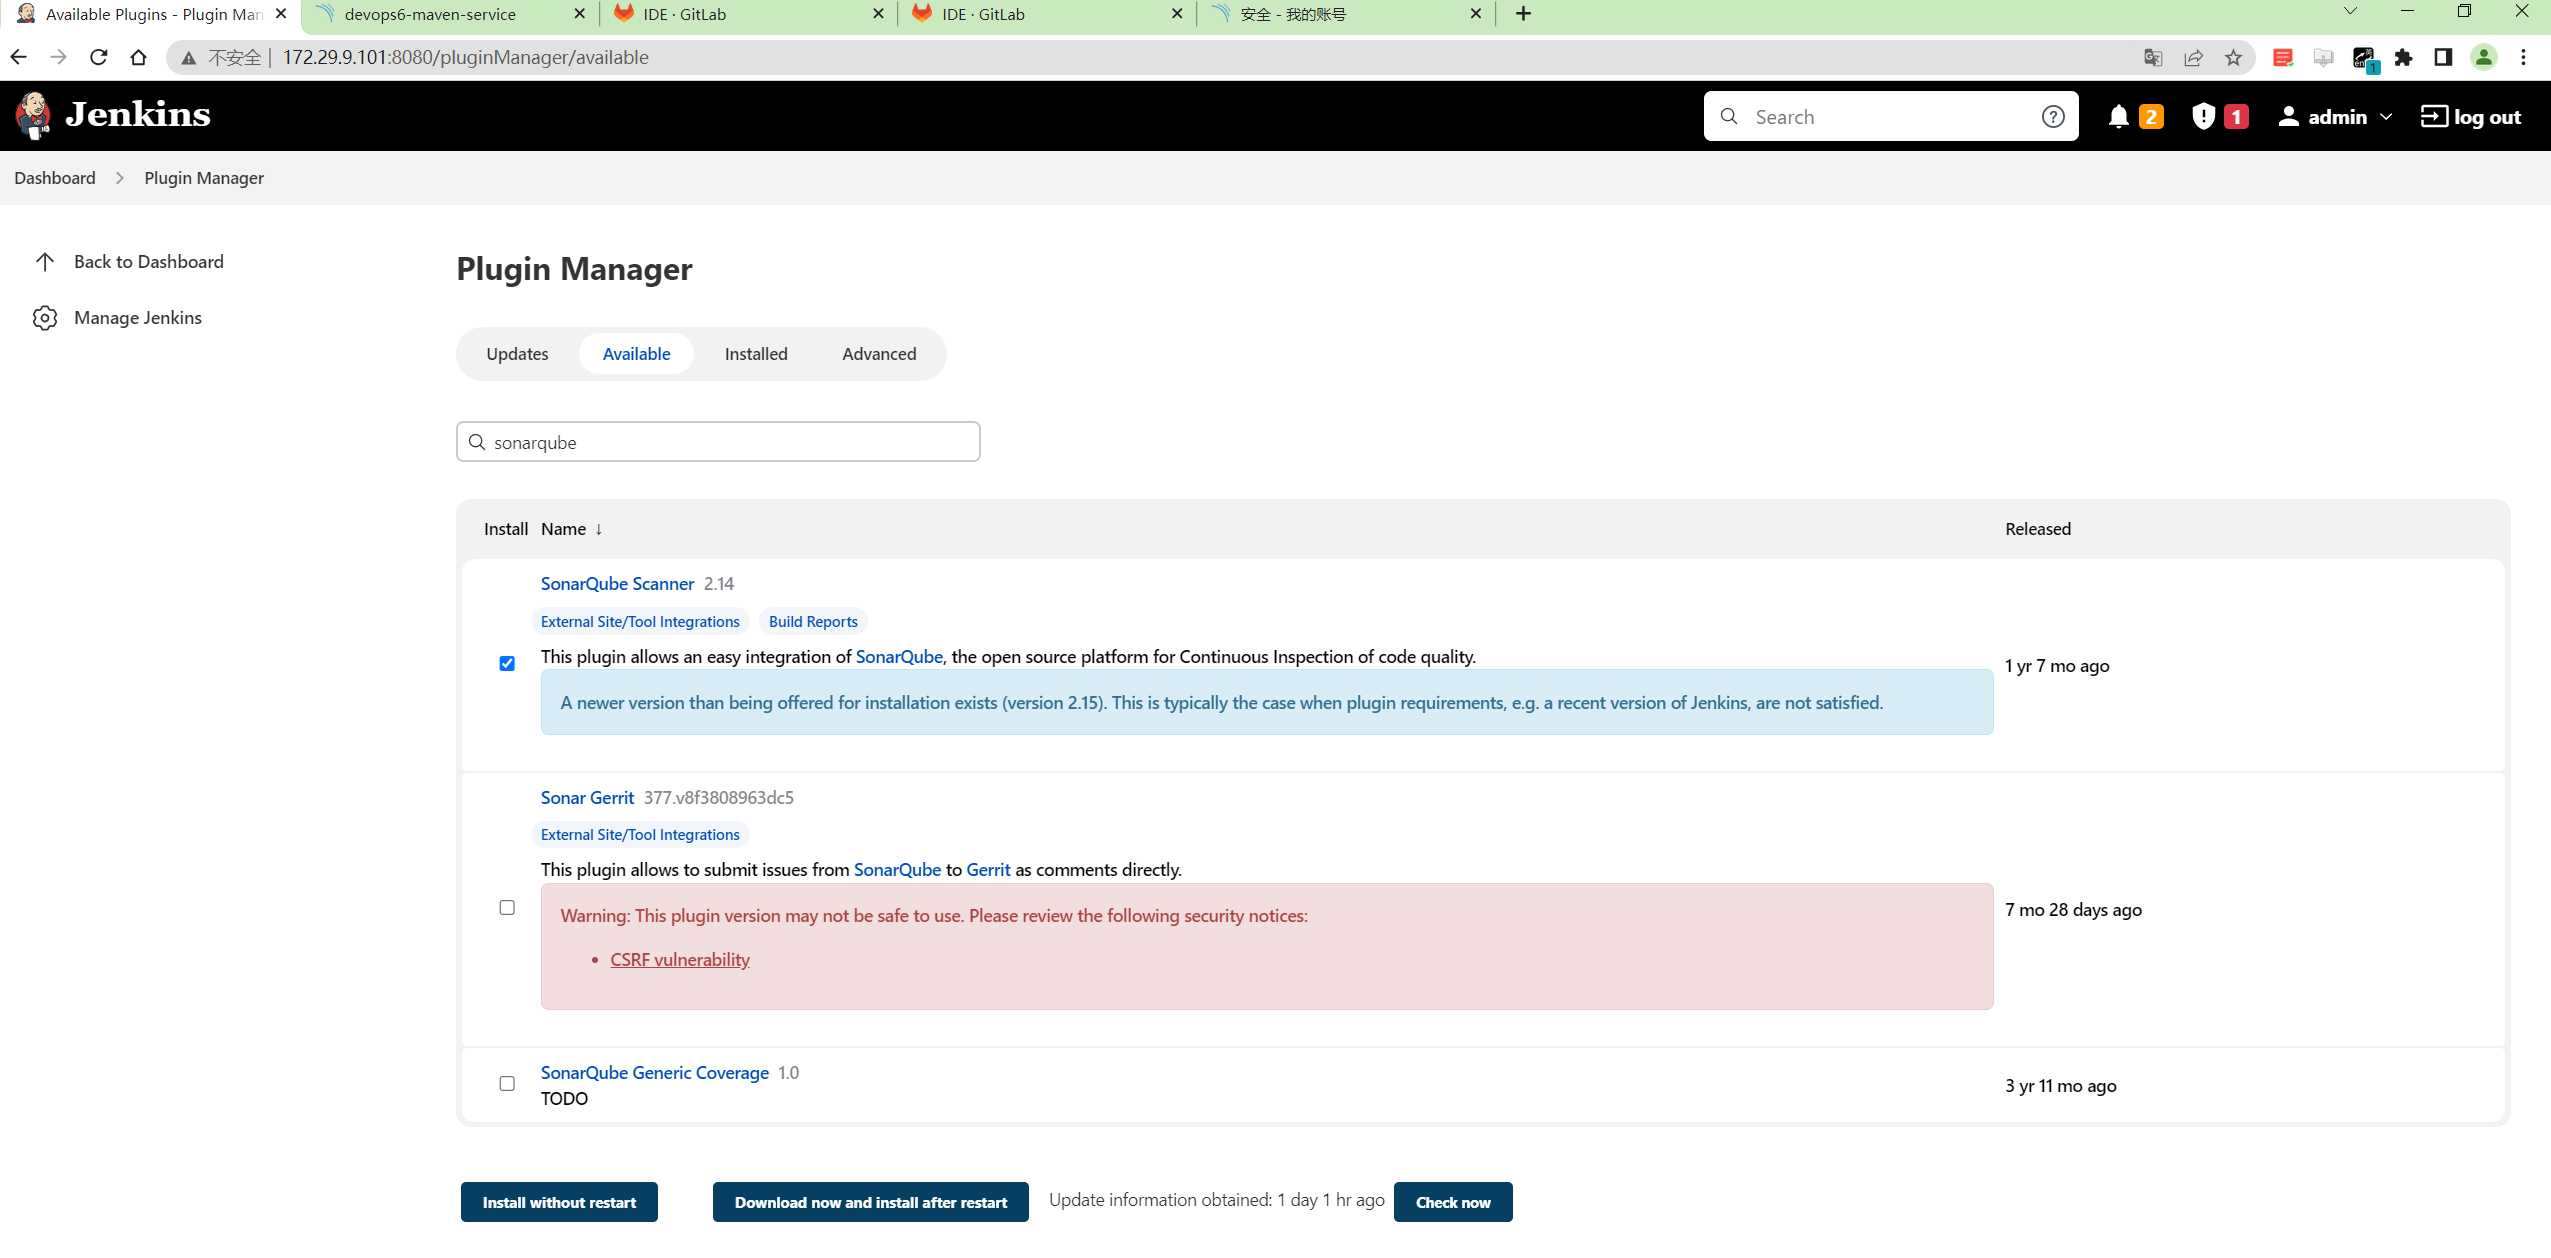Image resolution: width=2551 pixels, height=1258 pixels.
Task: Switch to the 安全 - 我的账号 browser tab
Action: [1345, 14]
